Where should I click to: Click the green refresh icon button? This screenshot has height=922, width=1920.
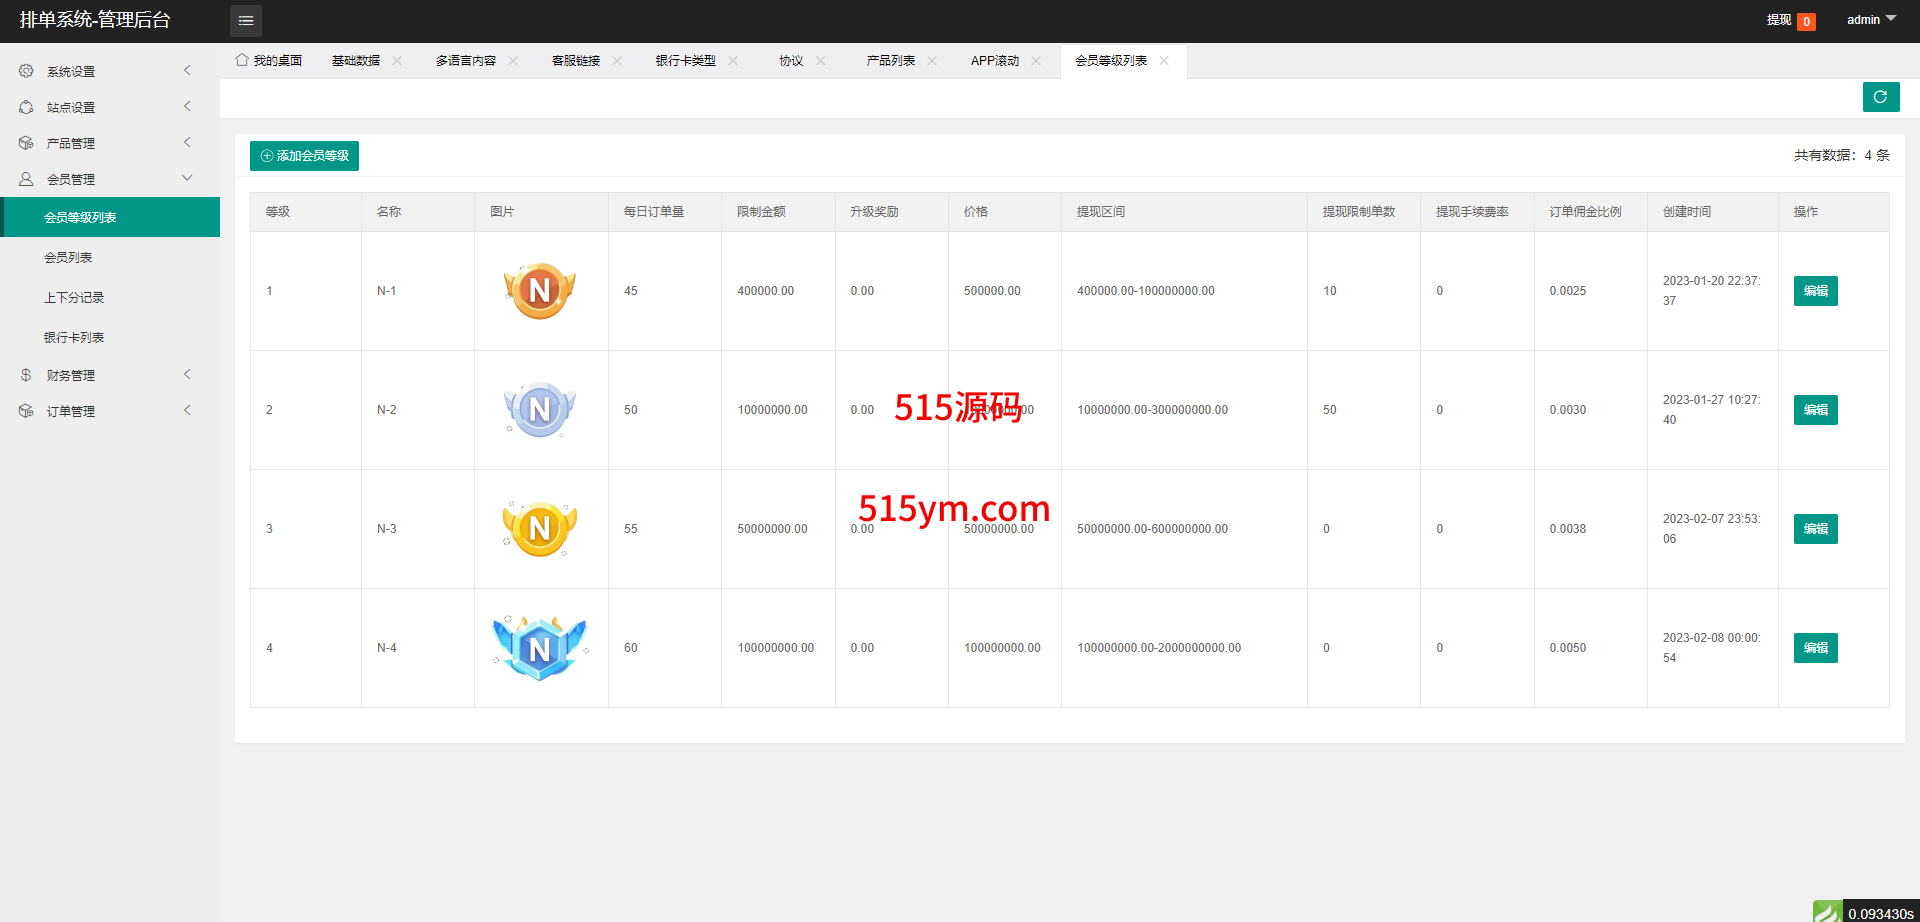[x=1880, y=97]
